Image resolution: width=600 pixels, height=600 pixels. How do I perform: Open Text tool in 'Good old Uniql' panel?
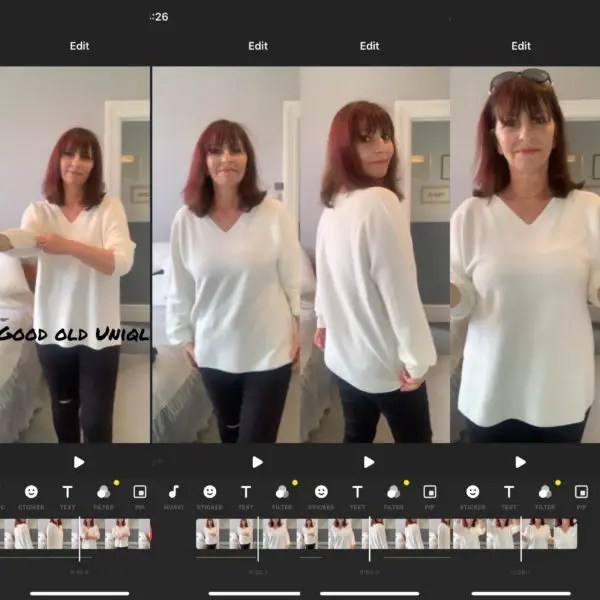coord(67,492)
